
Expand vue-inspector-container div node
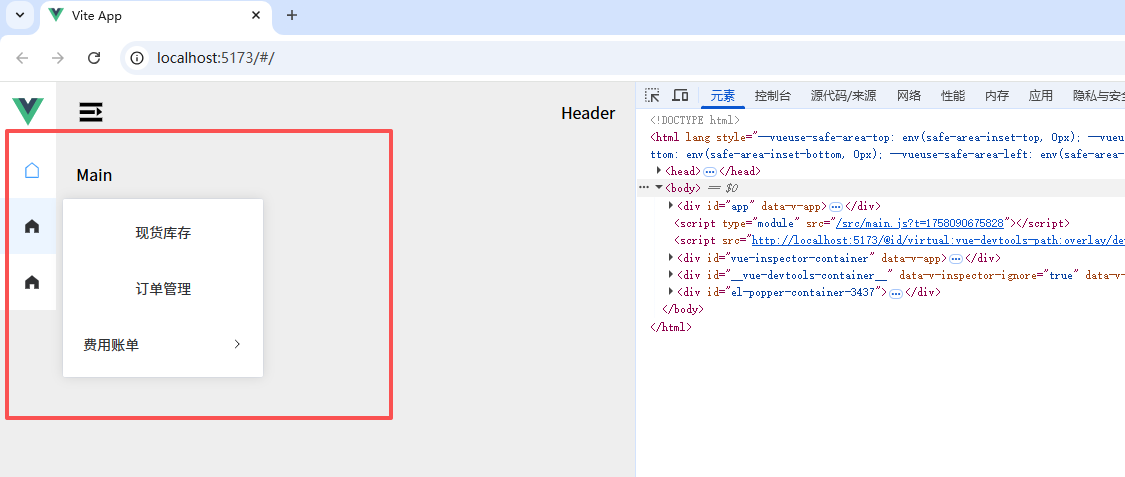pyautogui.click(x=671, y=258)
